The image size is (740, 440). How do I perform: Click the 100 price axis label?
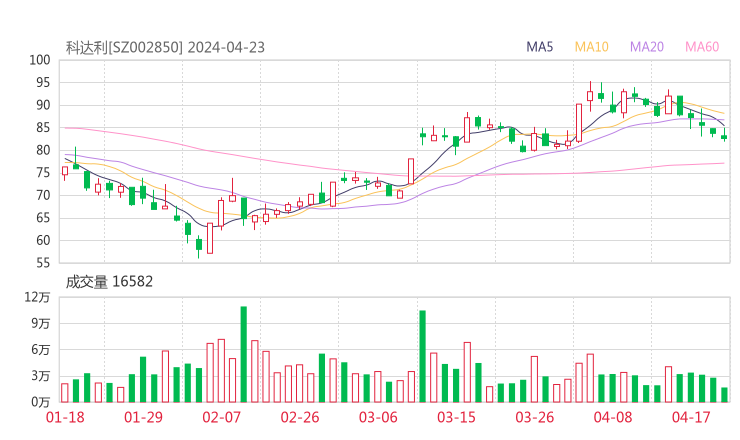[40, 60]
